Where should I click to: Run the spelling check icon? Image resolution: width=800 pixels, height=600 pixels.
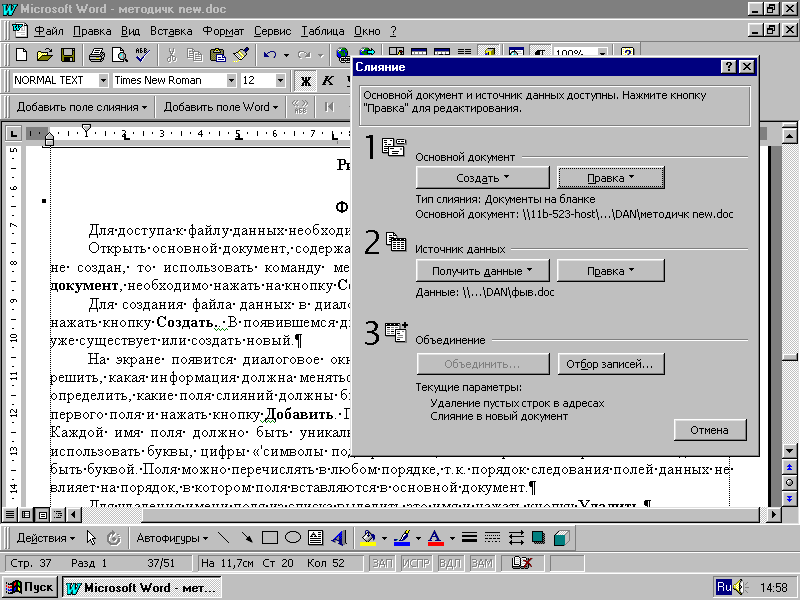(x=142, y=54)
